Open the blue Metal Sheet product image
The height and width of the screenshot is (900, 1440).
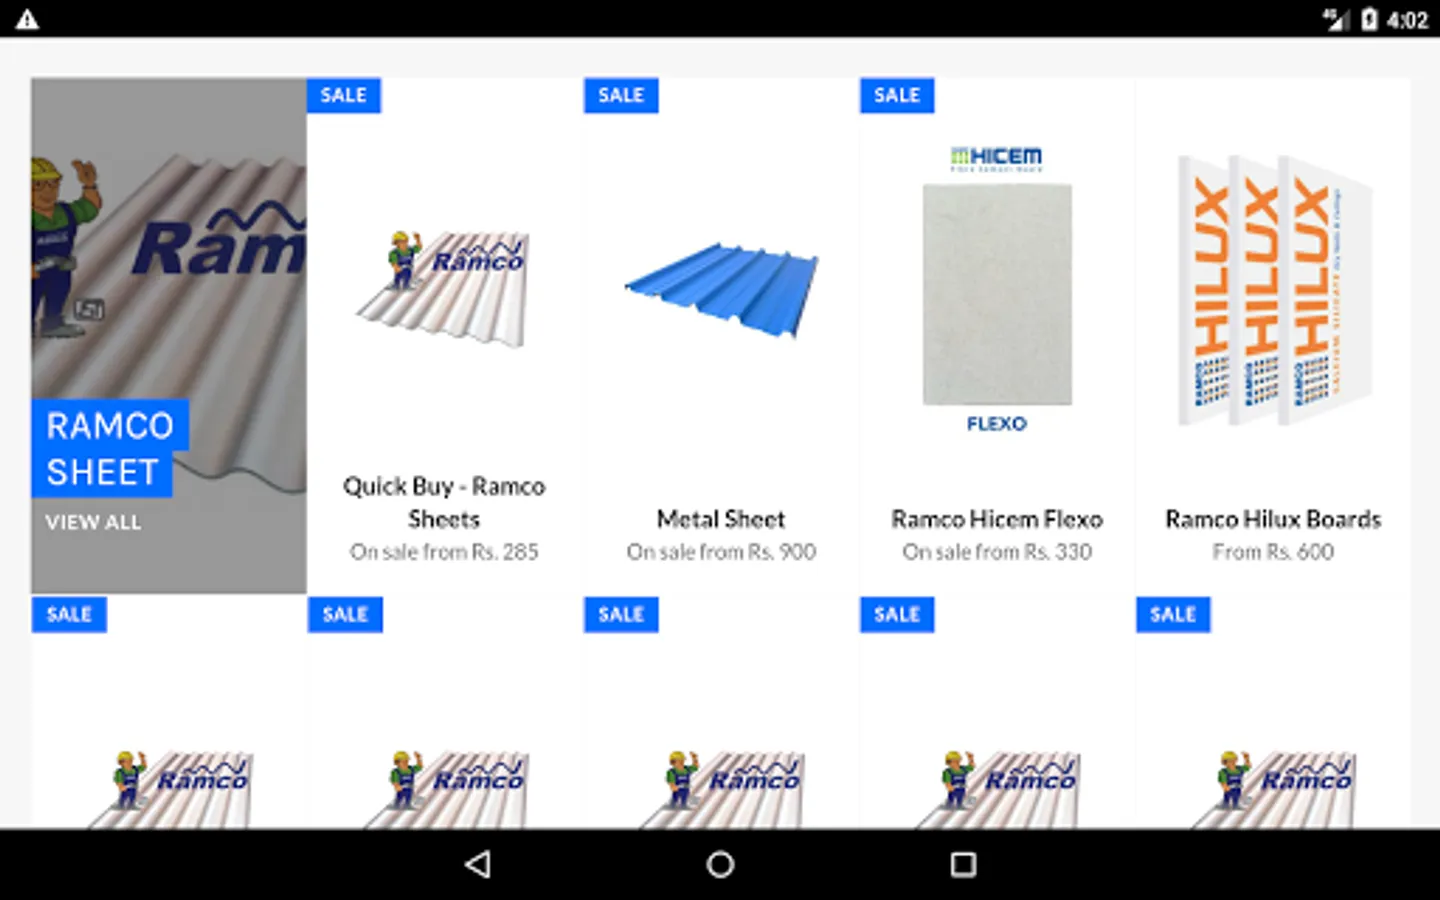point(721,281)
